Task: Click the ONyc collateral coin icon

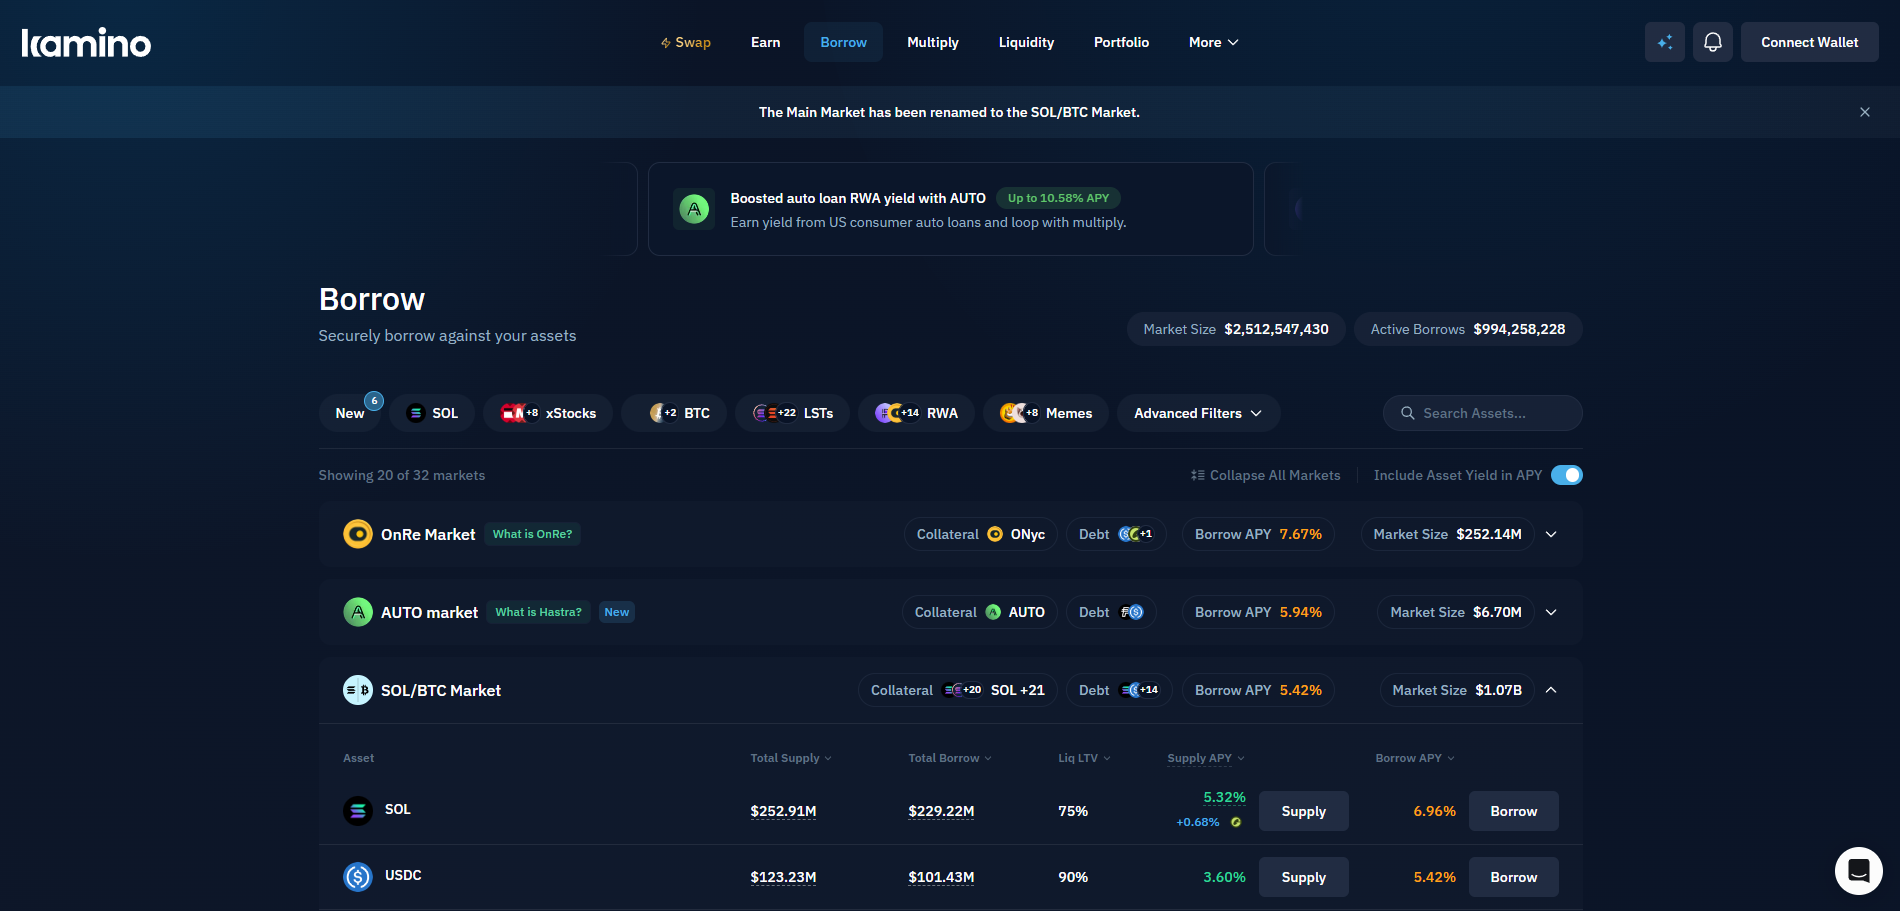Action: click(x=995, y=534)
